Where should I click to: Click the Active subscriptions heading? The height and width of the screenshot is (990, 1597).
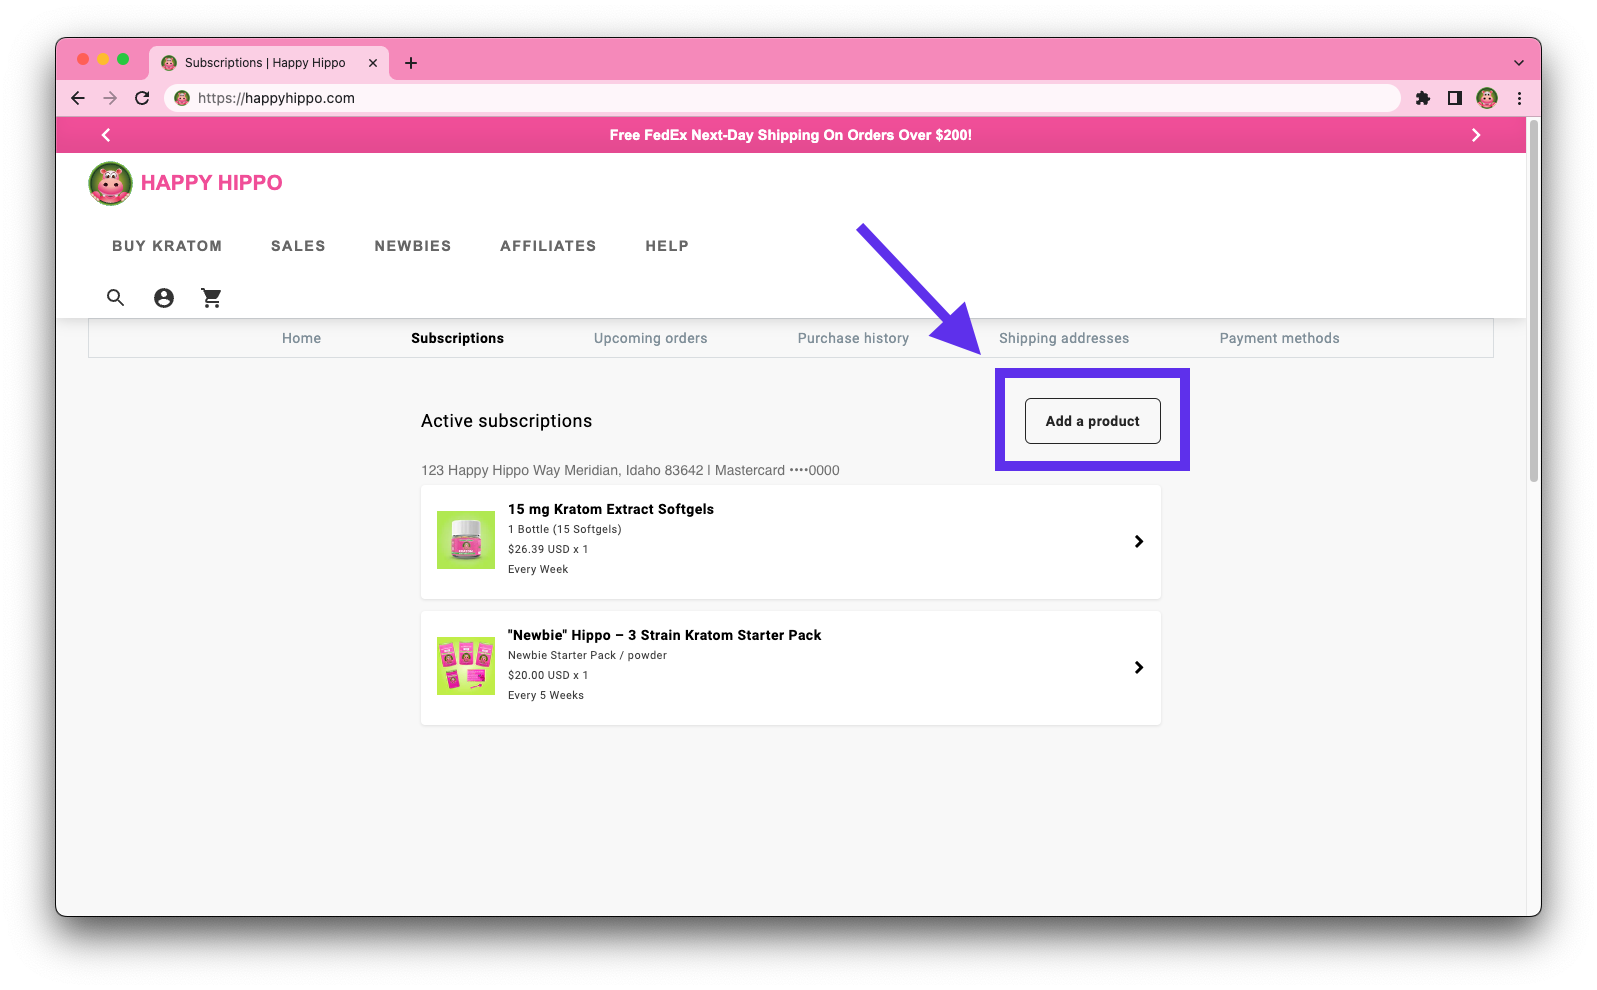pyautogui.click(x=506, y=421)
